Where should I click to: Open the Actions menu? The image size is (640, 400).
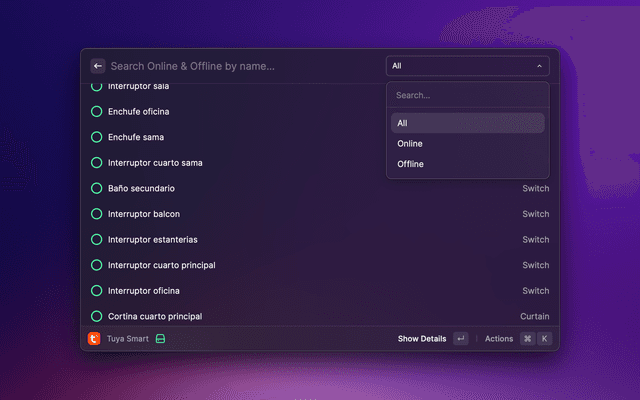499,339
